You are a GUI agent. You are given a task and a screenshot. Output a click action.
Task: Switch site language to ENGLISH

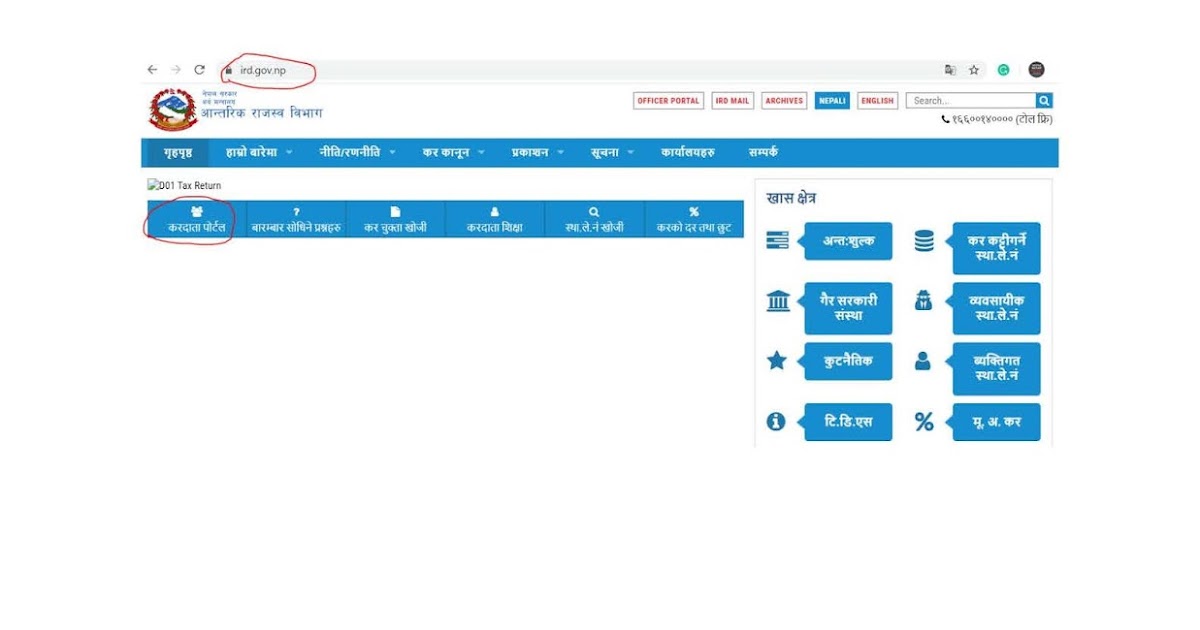[877, 101]
